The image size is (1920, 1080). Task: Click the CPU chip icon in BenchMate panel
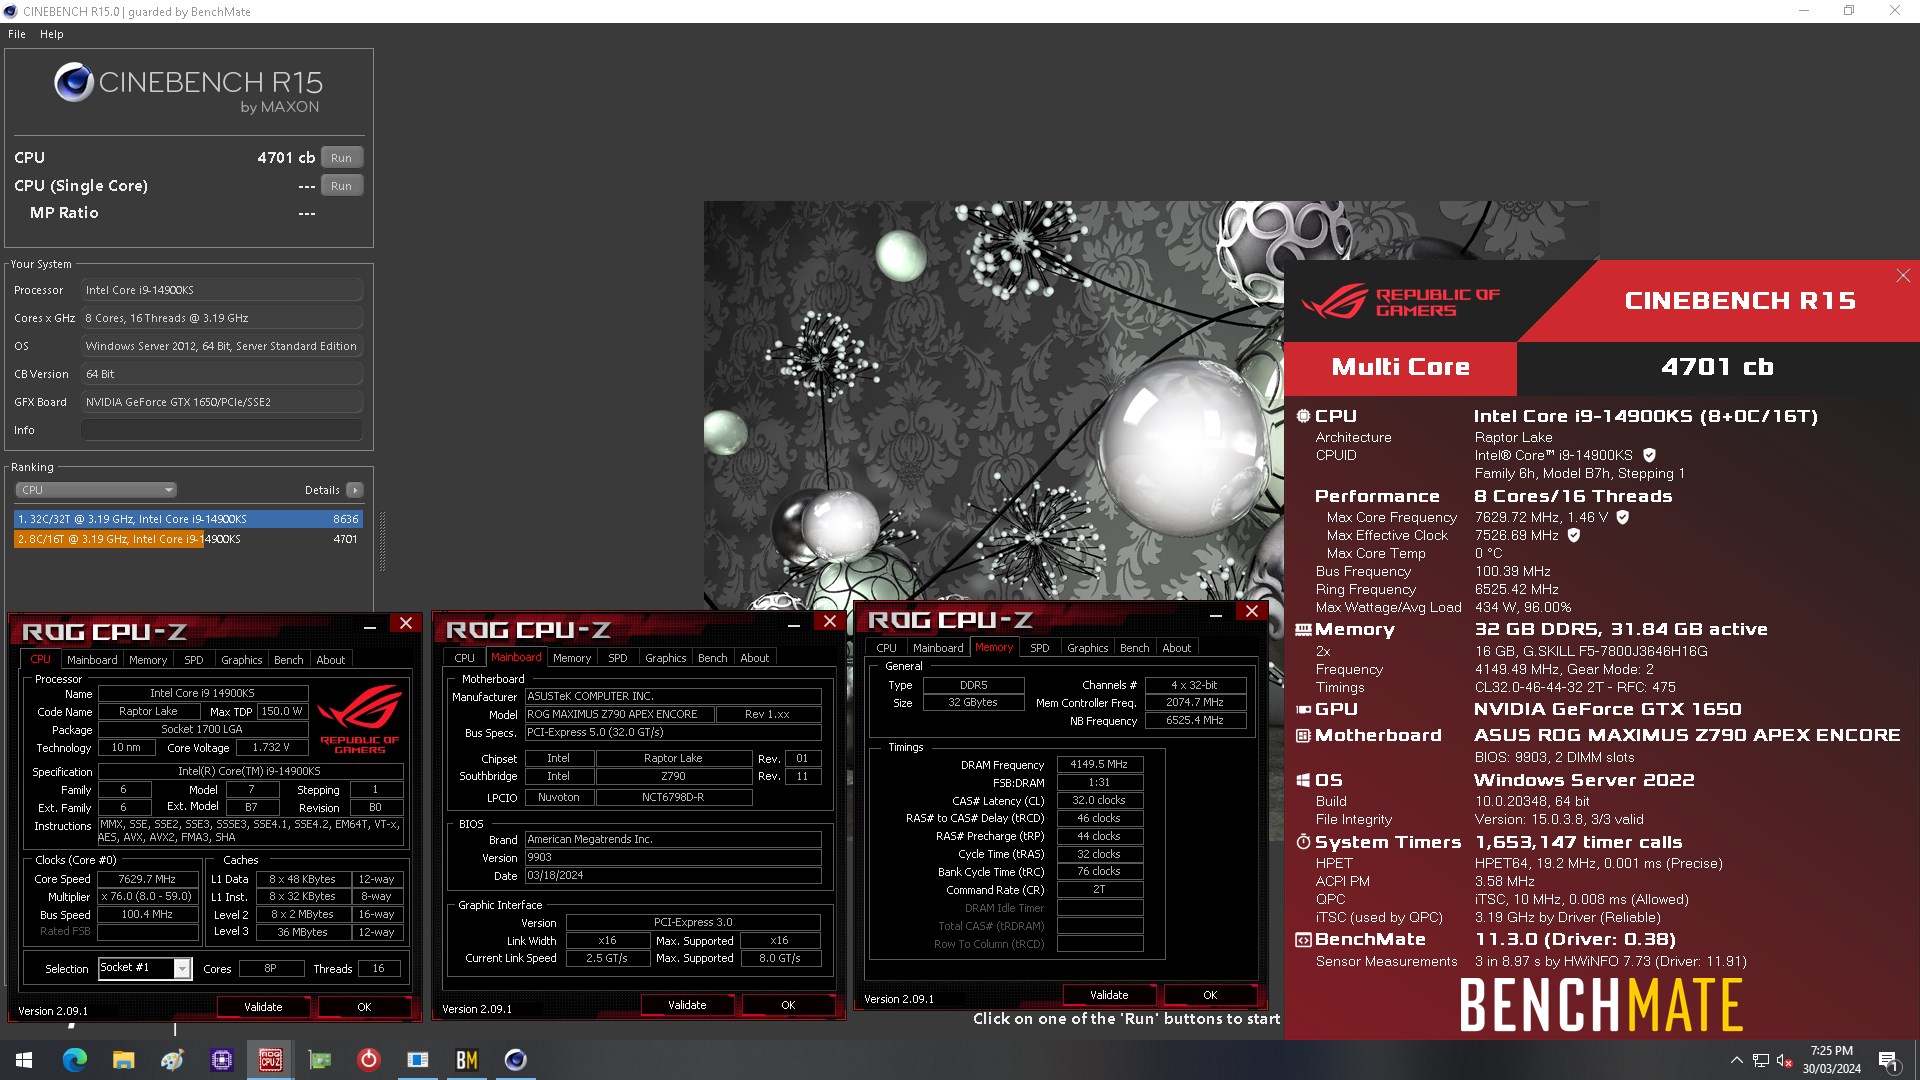1303,416
